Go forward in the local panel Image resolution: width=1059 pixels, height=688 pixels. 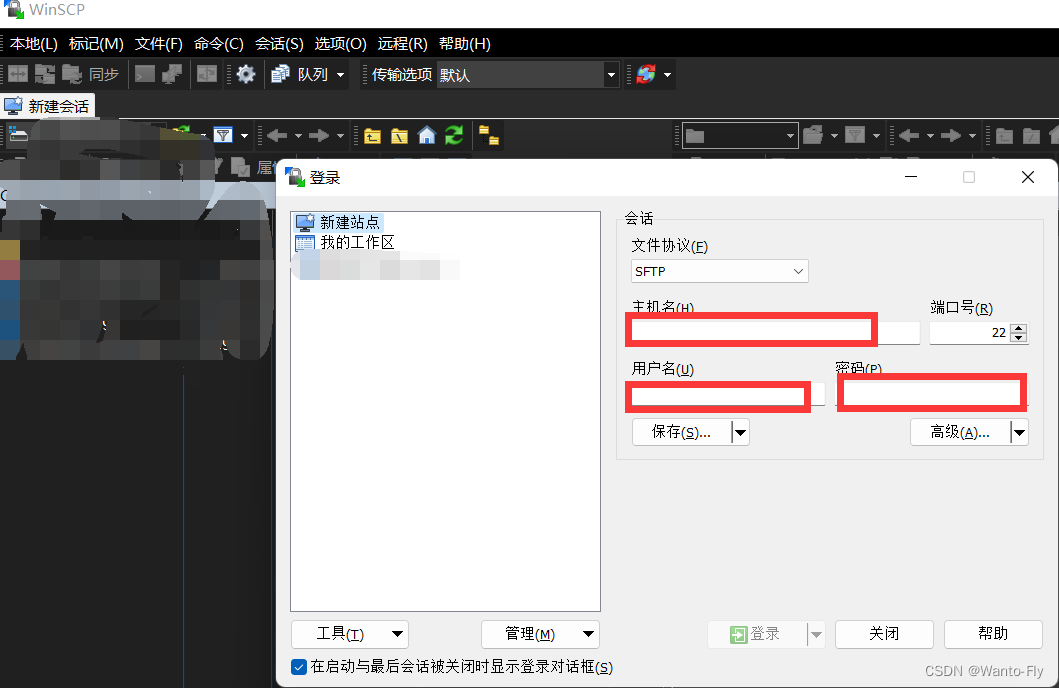pos(319,136)
